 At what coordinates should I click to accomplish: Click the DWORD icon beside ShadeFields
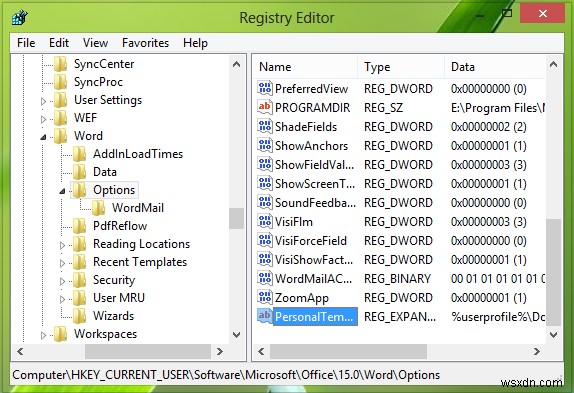pyautogui.click(x=265, y=126)
